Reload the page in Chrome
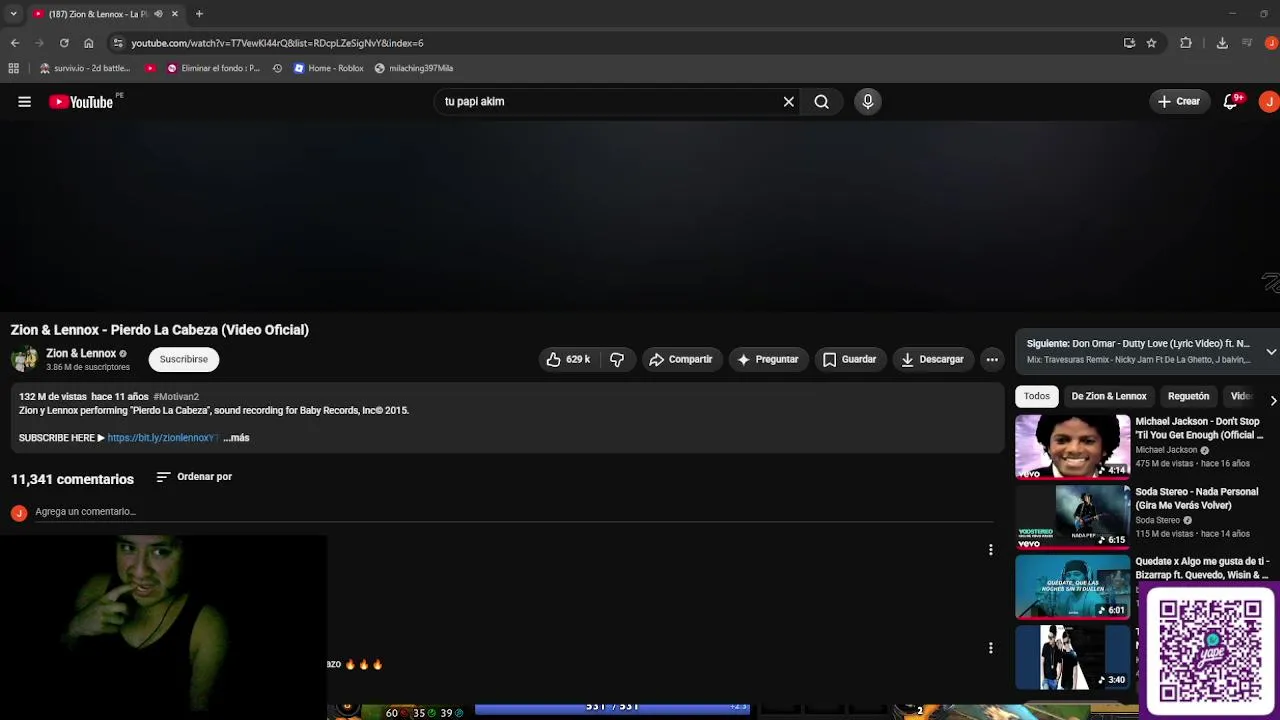 coord(64,43)
